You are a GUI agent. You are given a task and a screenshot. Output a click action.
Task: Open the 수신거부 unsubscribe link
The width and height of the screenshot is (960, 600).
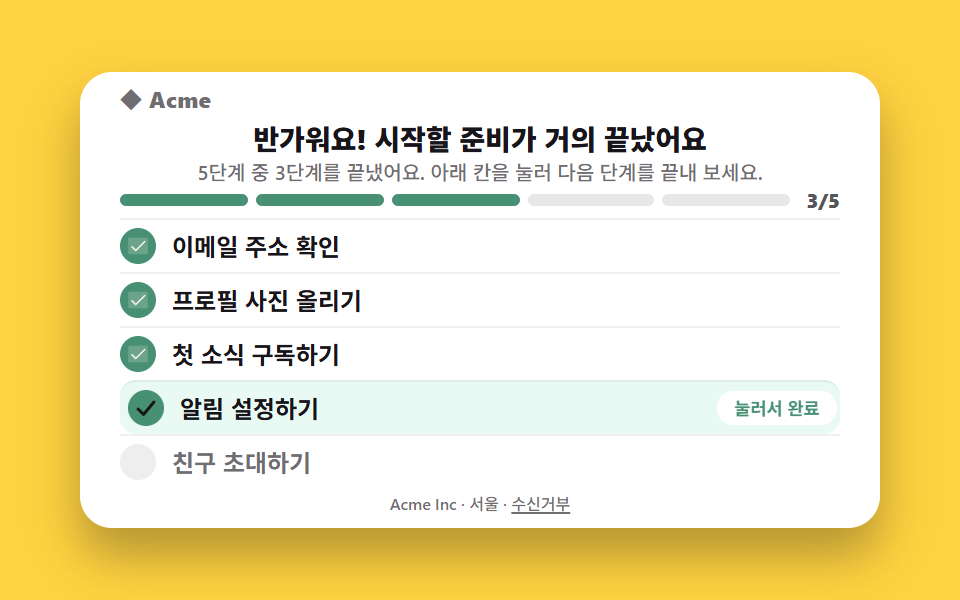click(541, 504)
